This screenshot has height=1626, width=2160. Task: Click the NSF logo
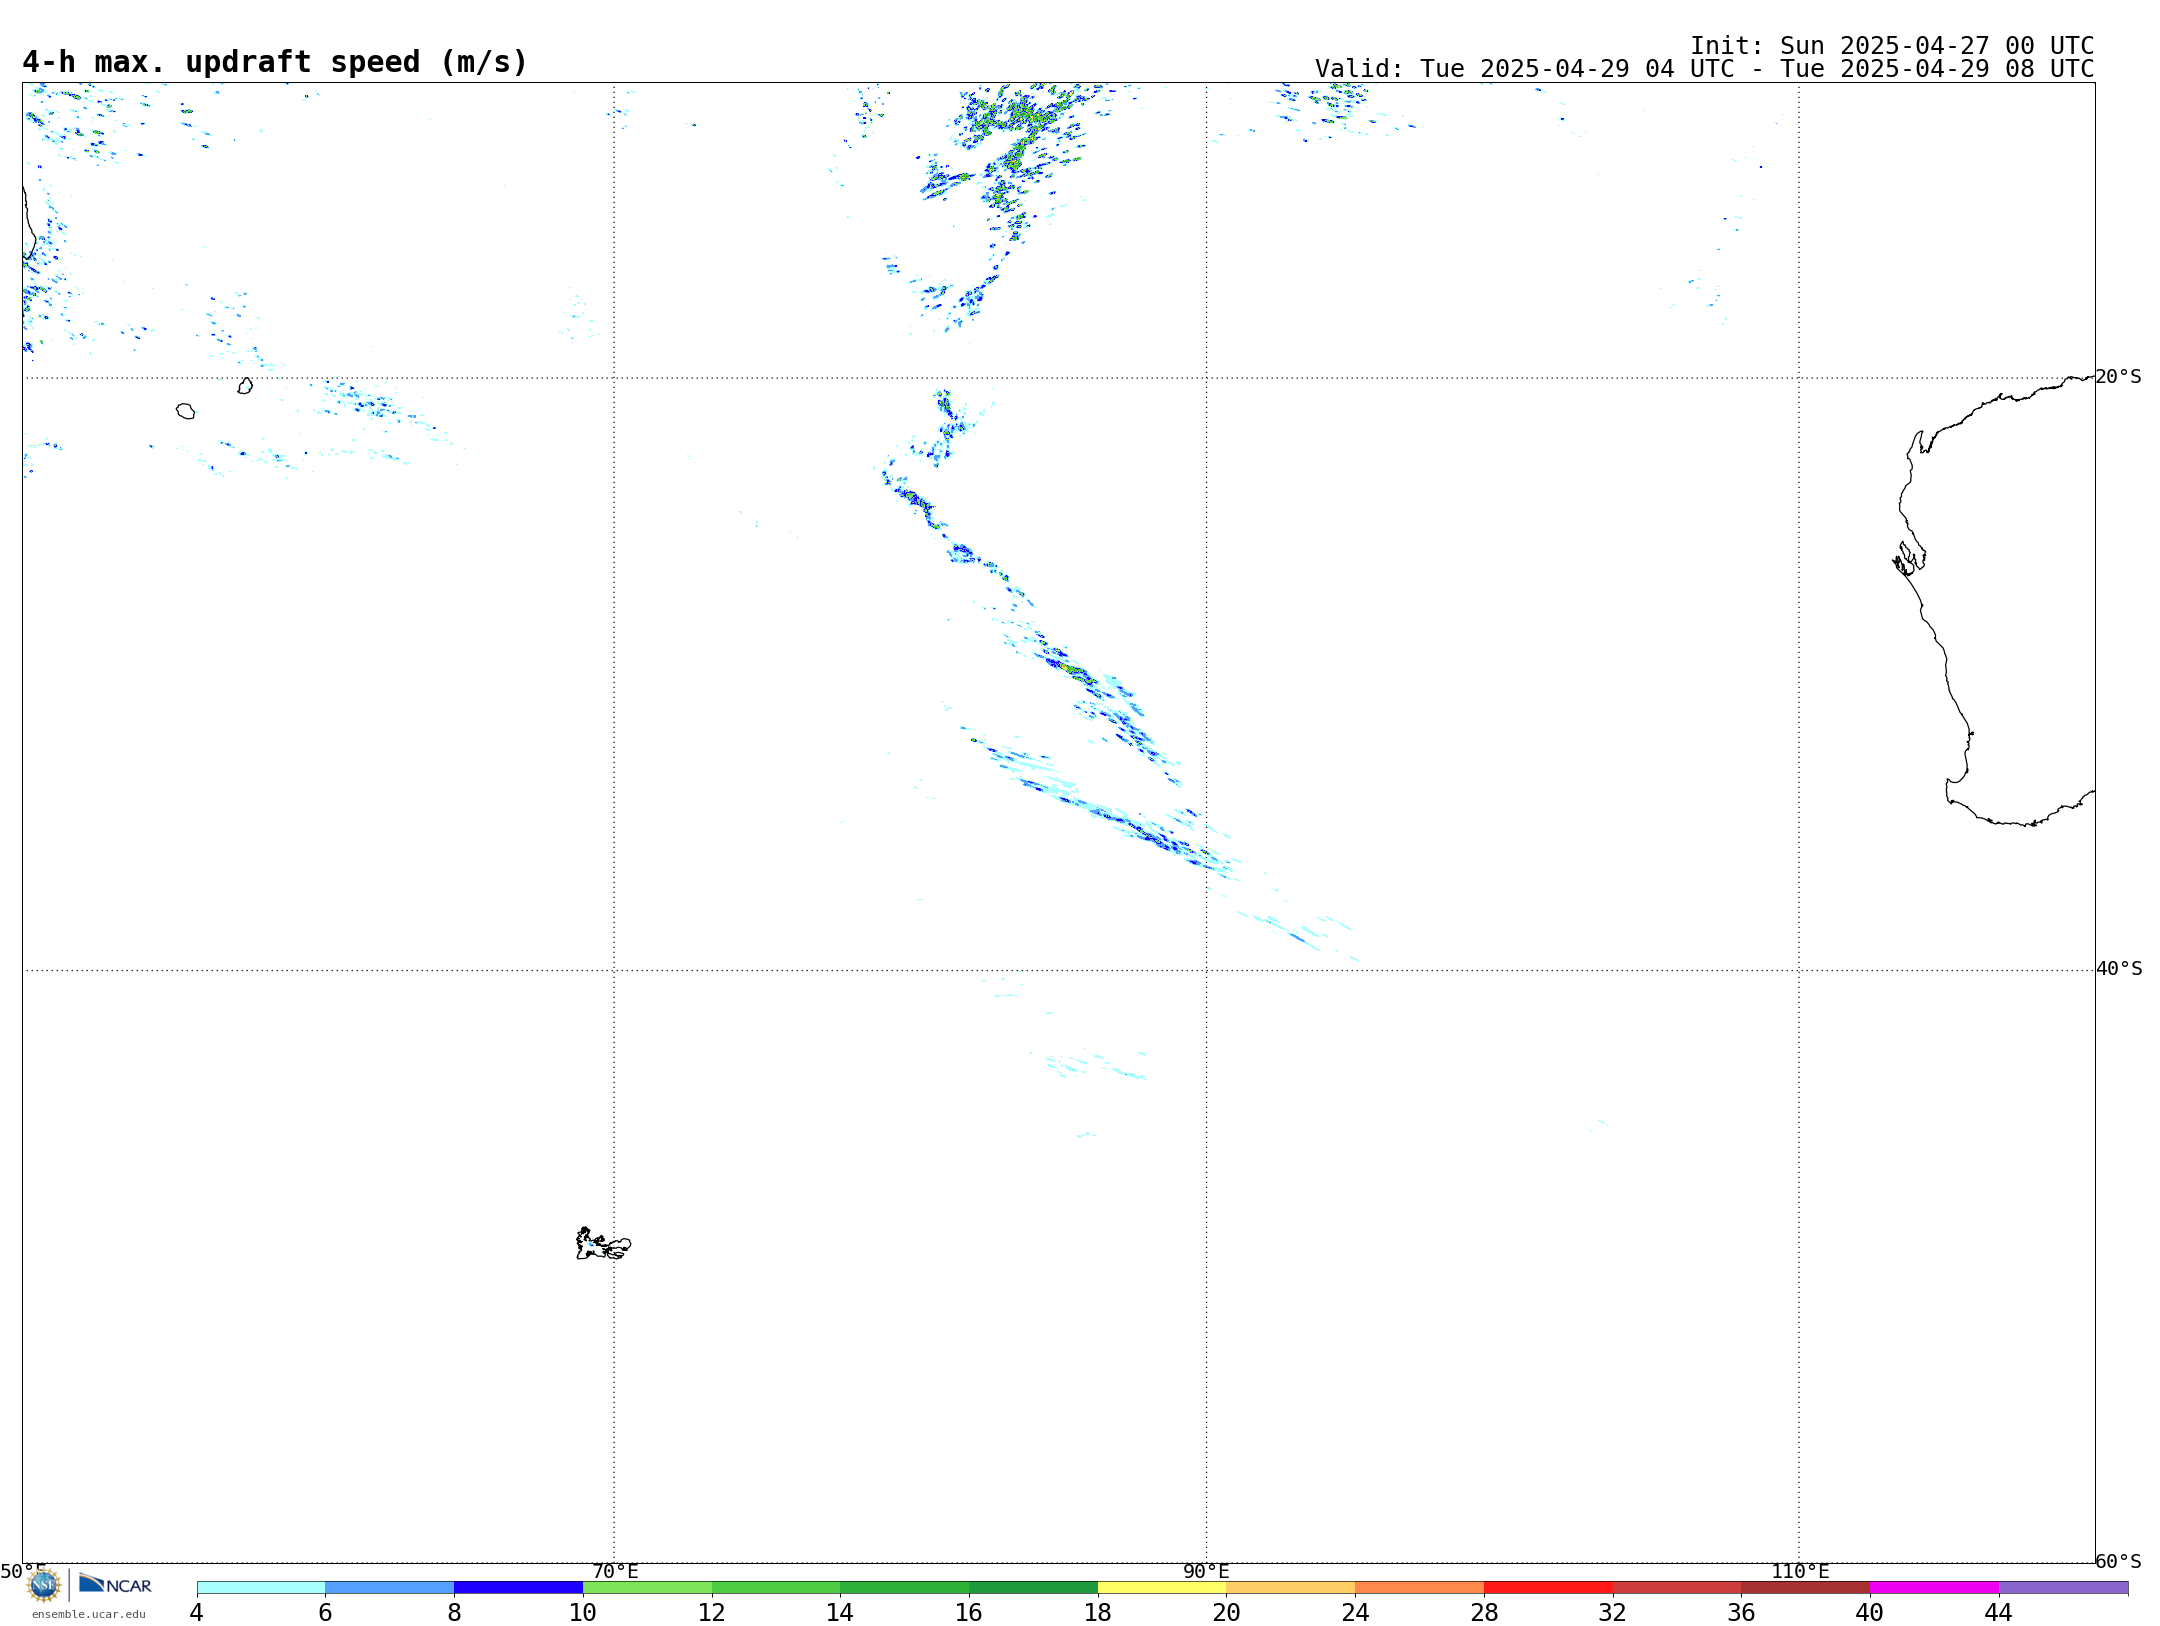coord(44,1585)
